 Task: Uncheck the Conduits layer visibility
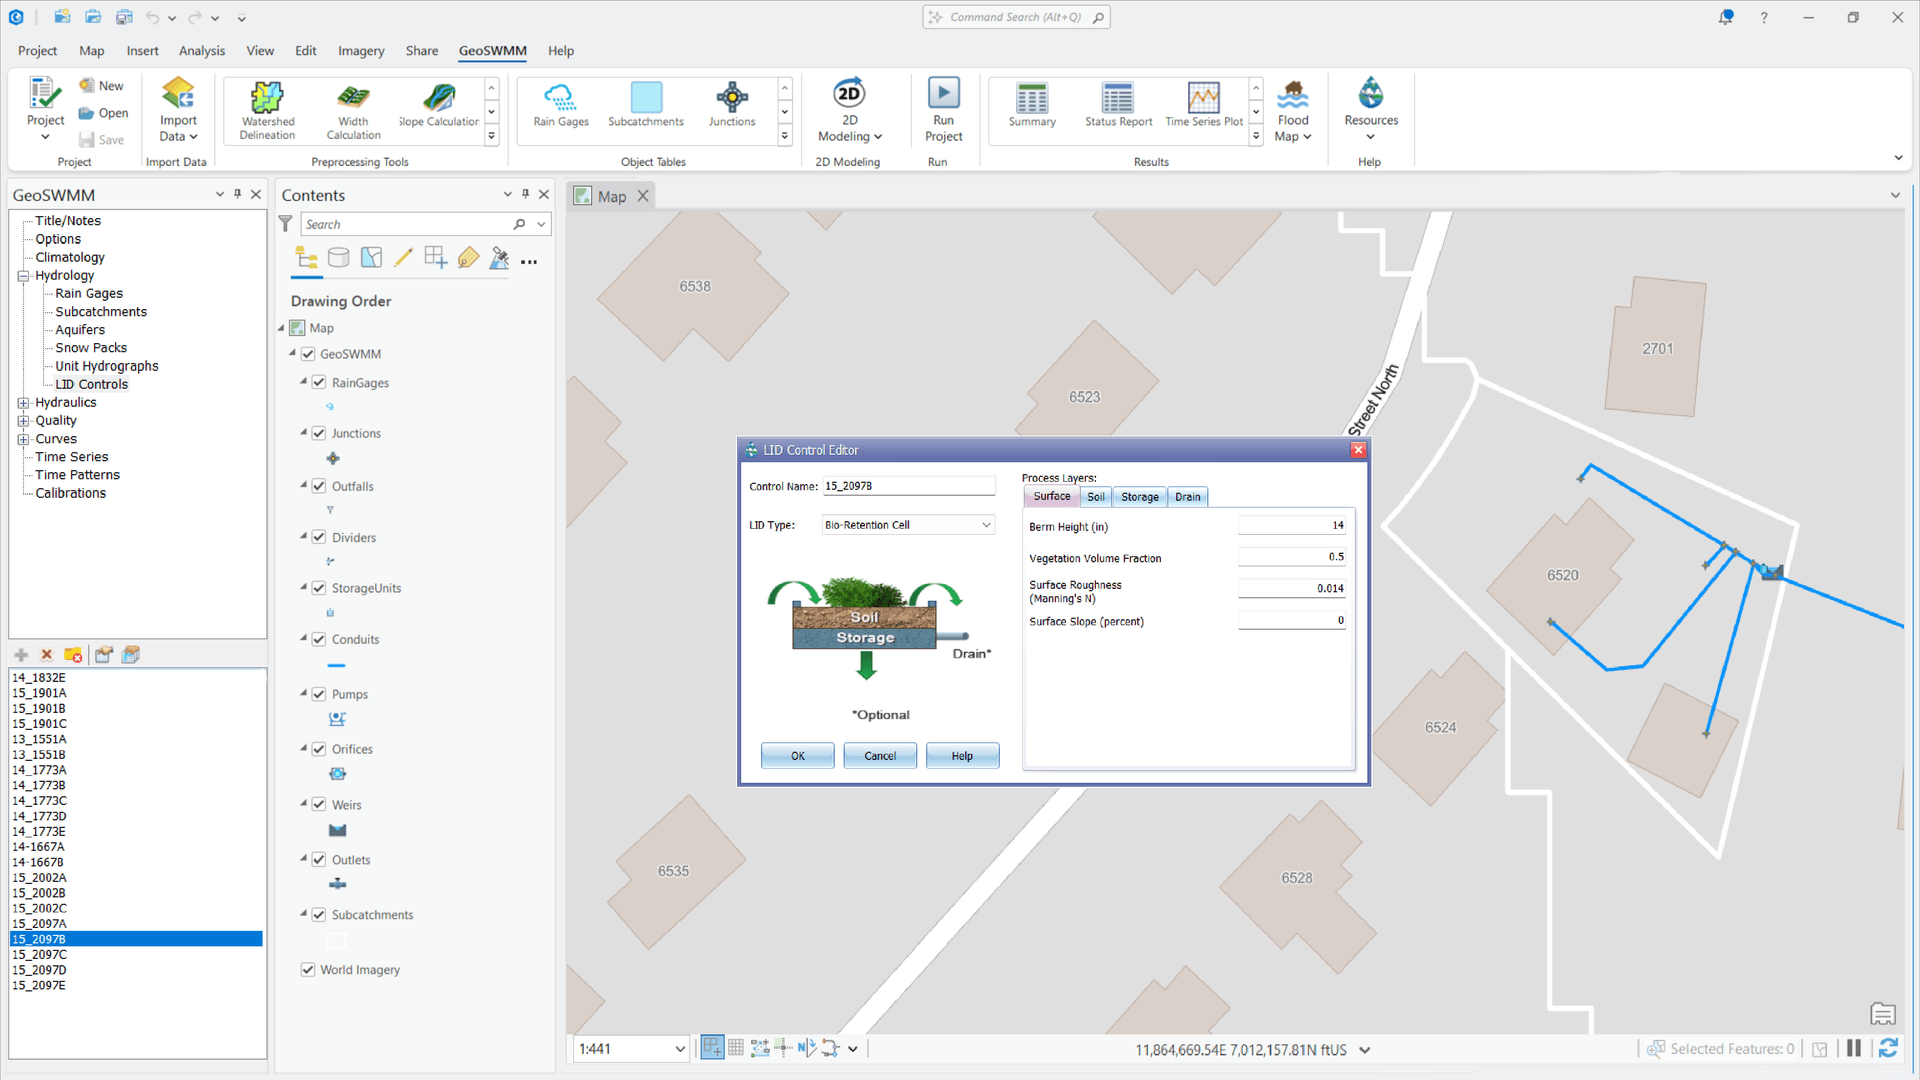coord(319,639)
